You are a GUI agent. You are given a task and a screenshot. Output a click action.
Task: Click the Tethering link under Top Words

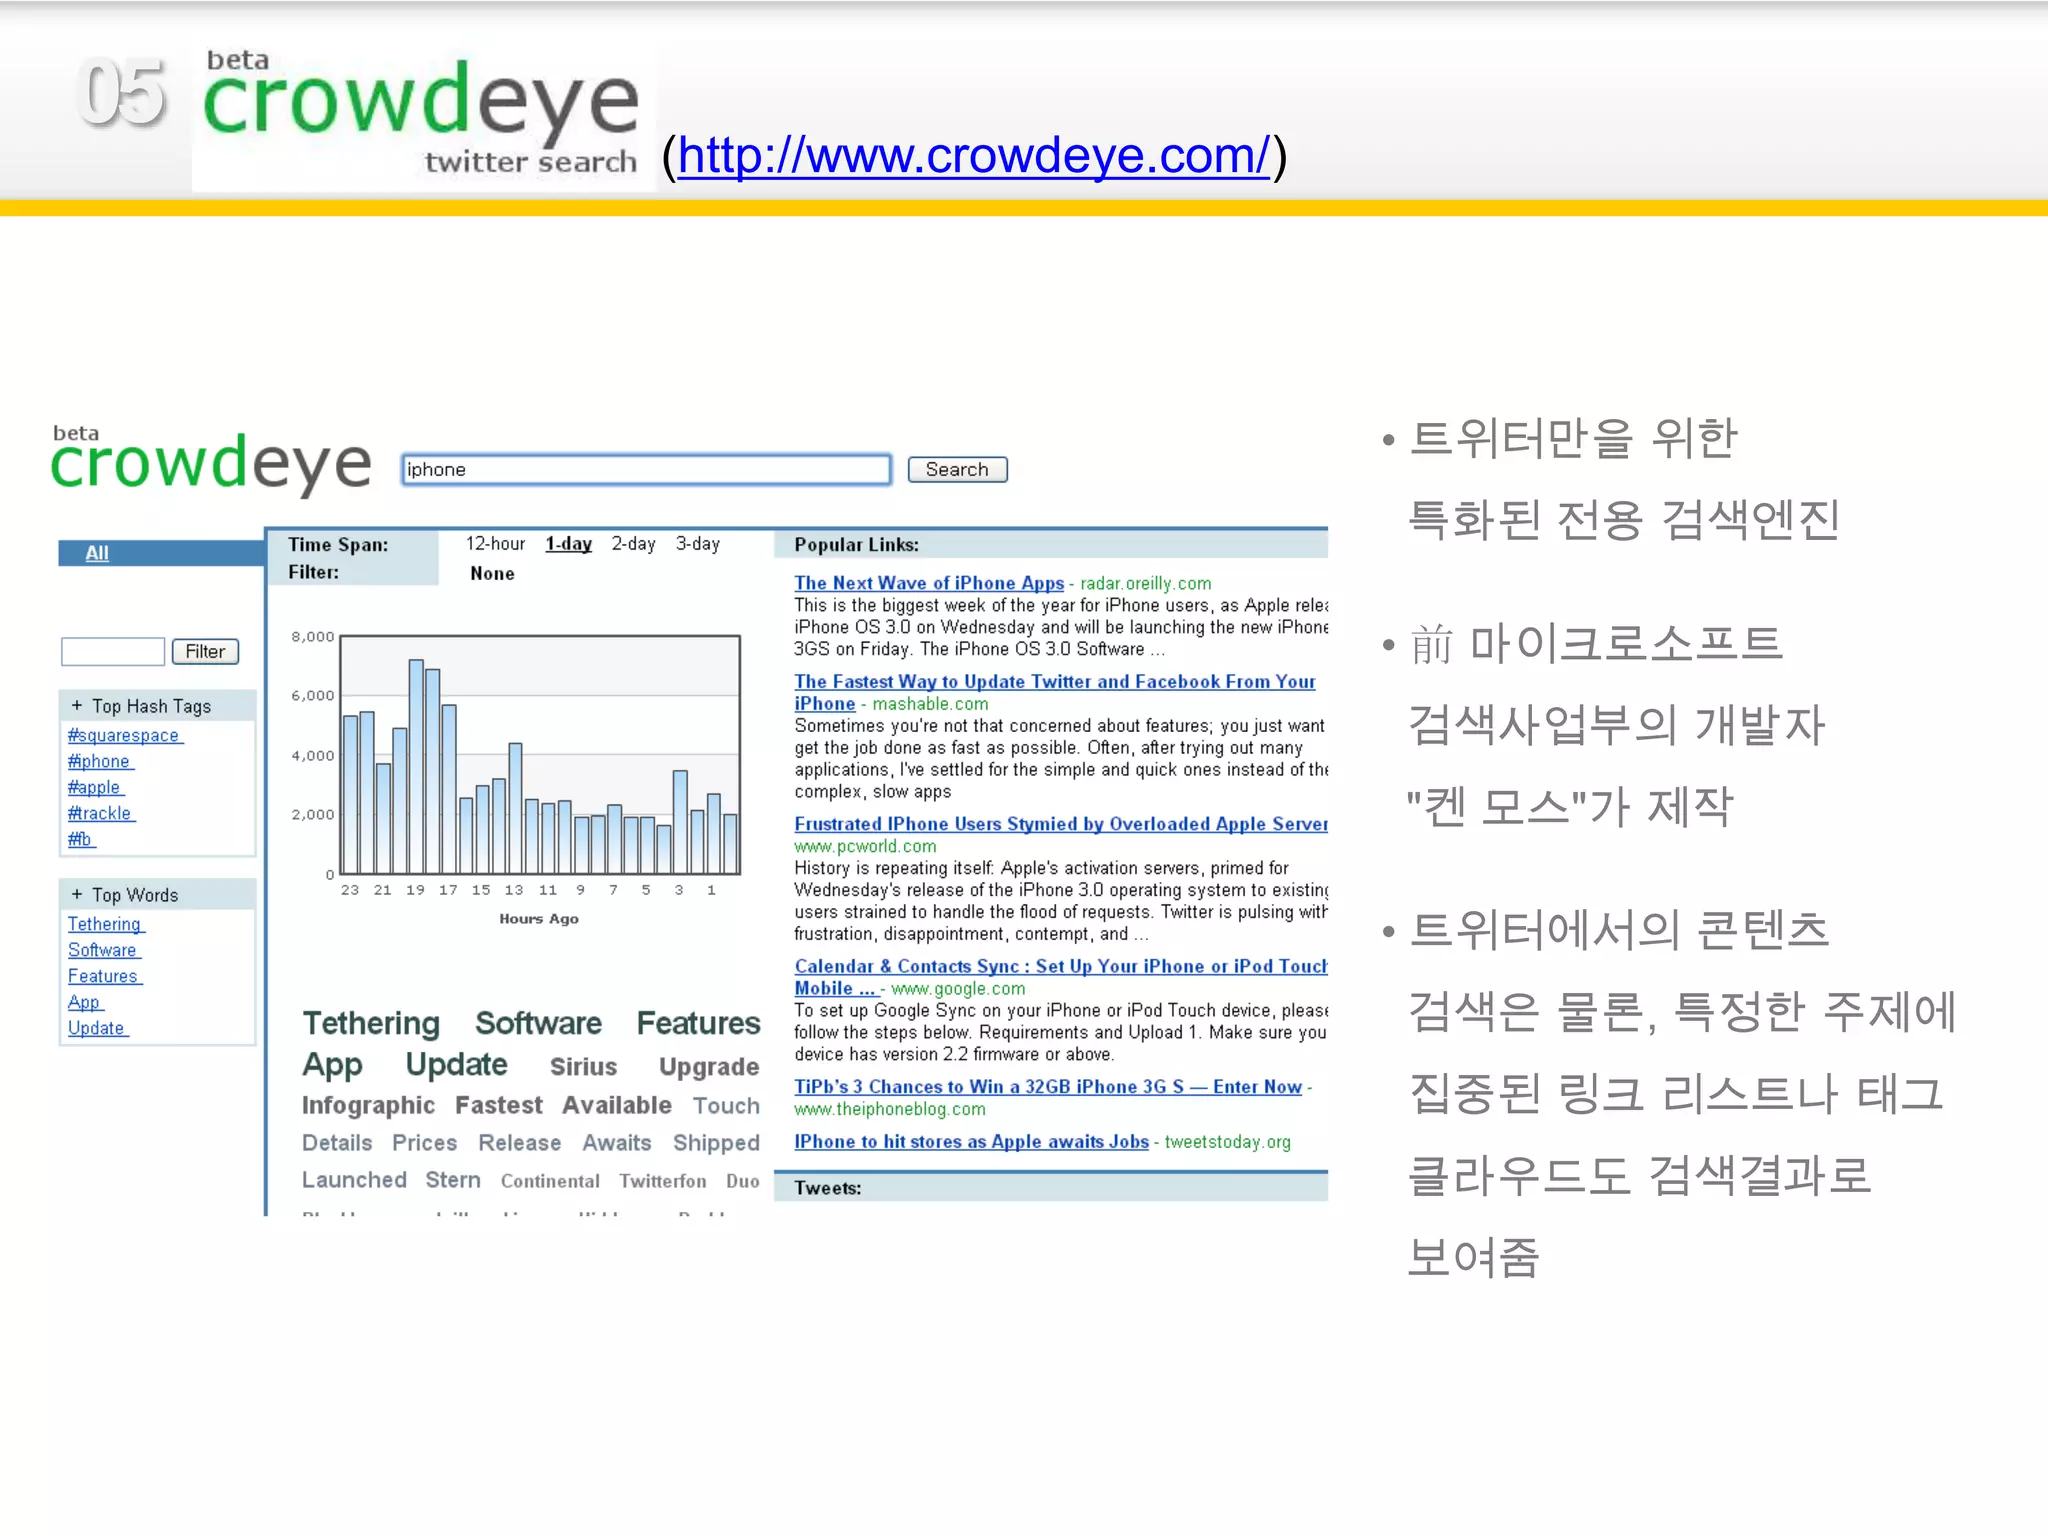coord(105,925)
